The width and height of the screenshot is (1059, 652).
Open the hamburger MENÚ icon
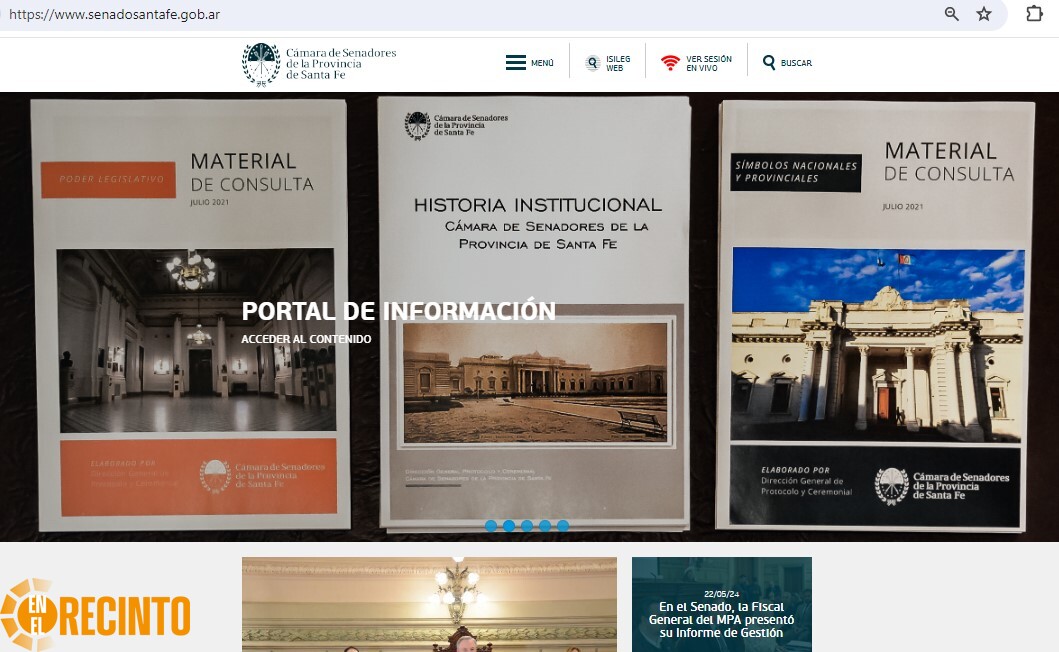tap(515, 63)
